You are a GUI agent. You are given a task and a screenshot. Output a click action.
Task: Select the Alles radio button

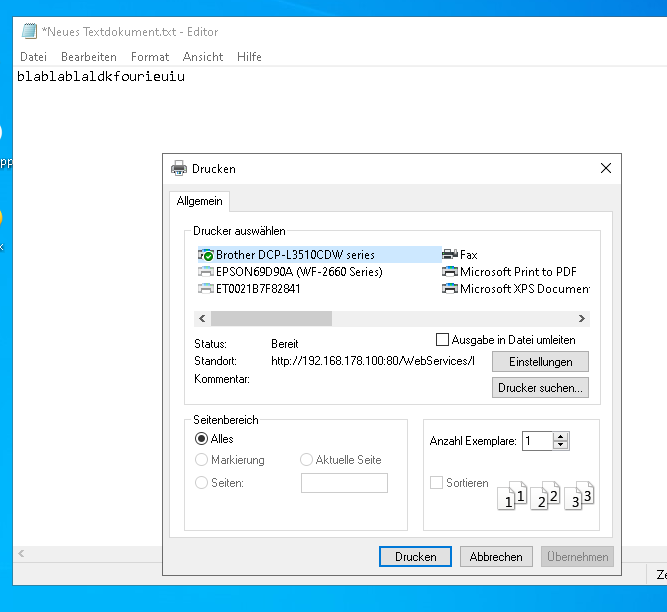pyautogui.click(x=201, y=438)
